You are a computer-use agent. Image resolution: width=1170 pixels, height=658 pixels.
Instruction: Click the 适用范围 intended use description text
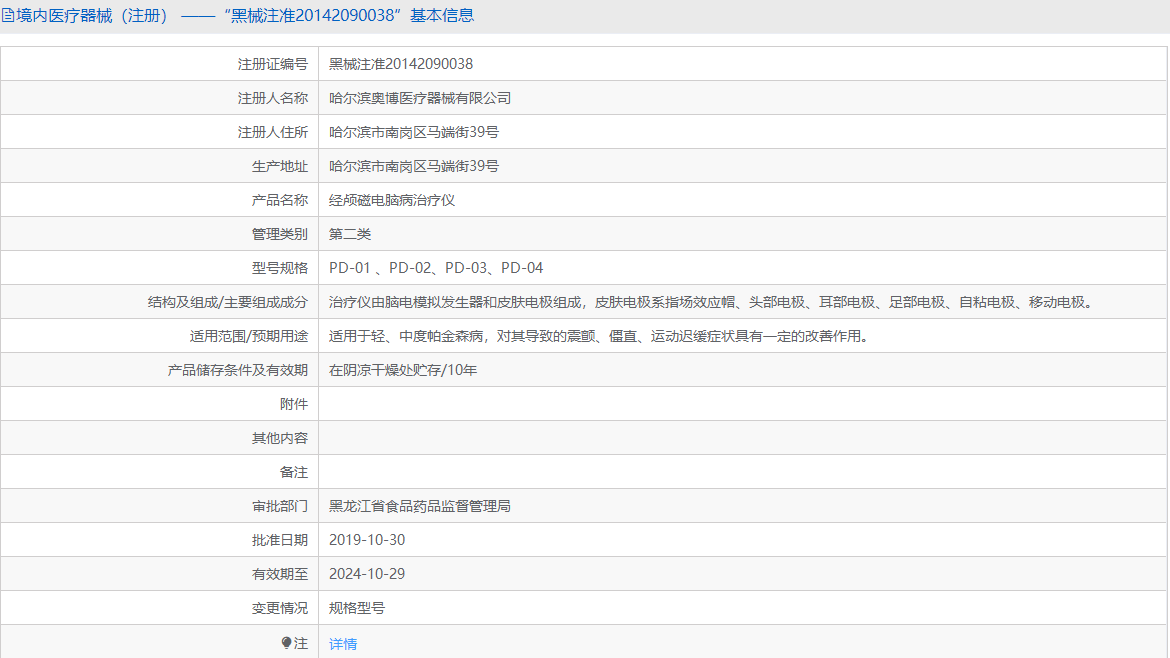tap(599, 336)
